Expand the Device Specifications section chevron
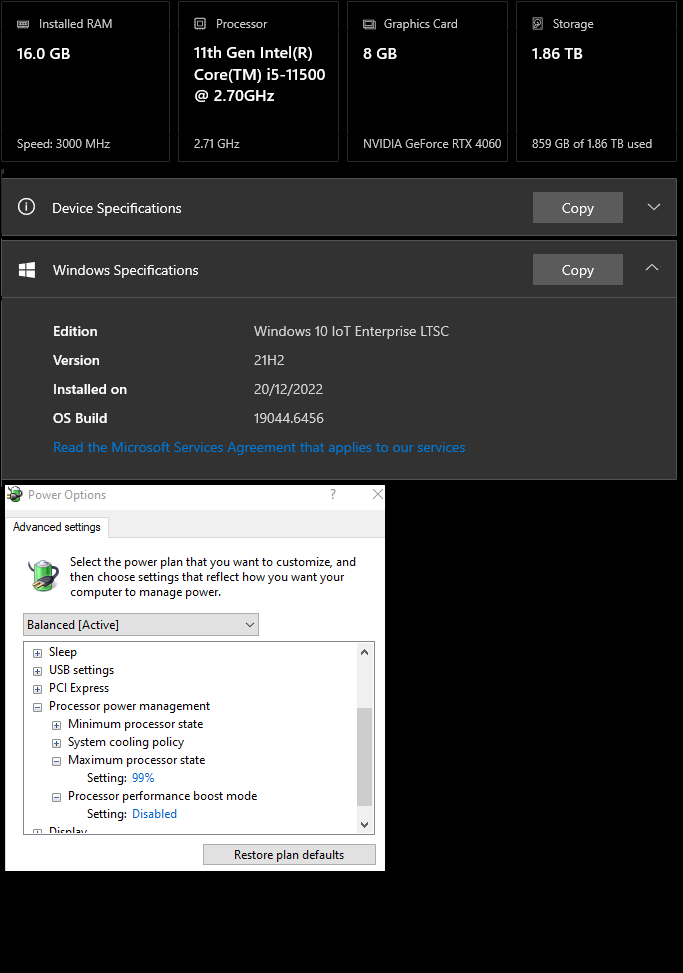This screenshot has width=683, height=973. [x=654, y=207]
